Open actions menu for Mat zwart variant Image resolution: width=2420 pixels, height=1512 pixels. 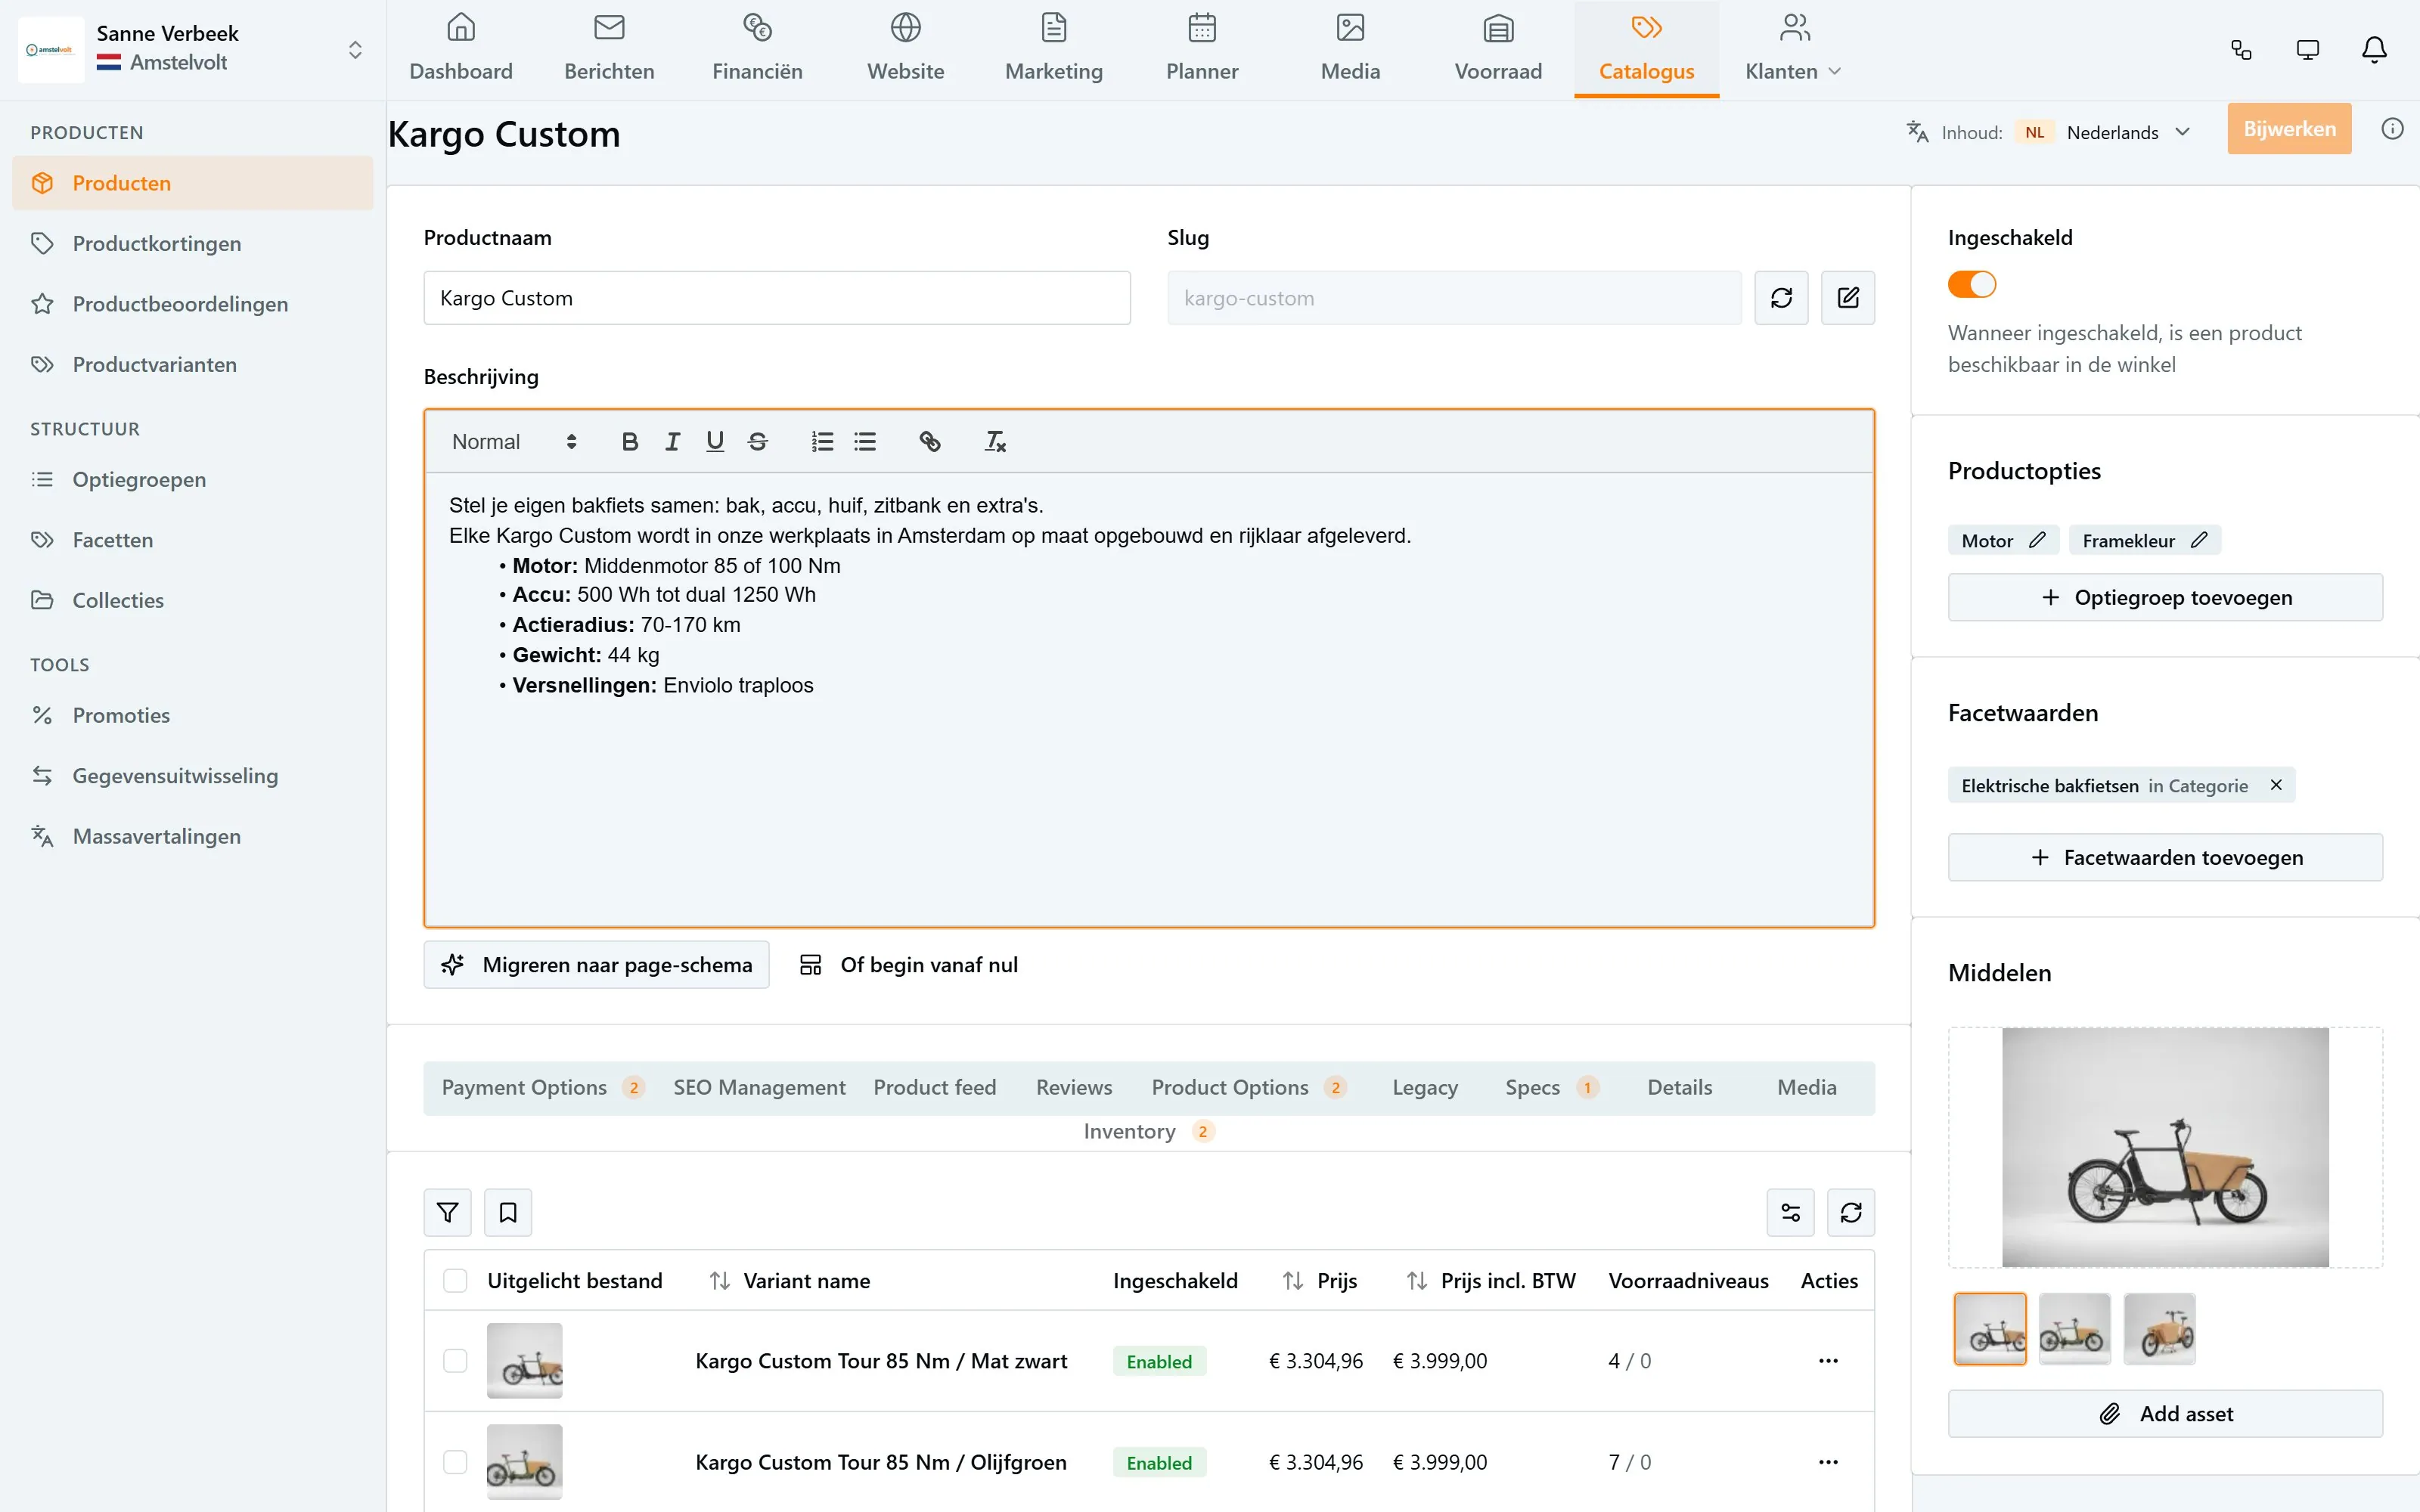point(1828,1360)
